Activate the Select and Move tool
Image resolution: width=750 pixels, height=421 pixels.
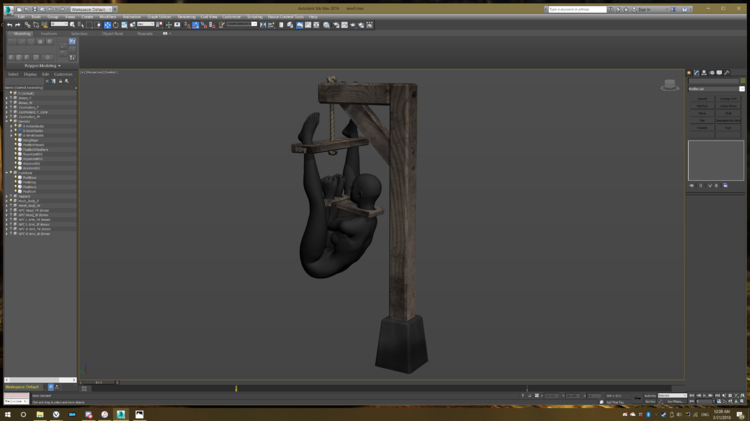(x=107, y=25)
